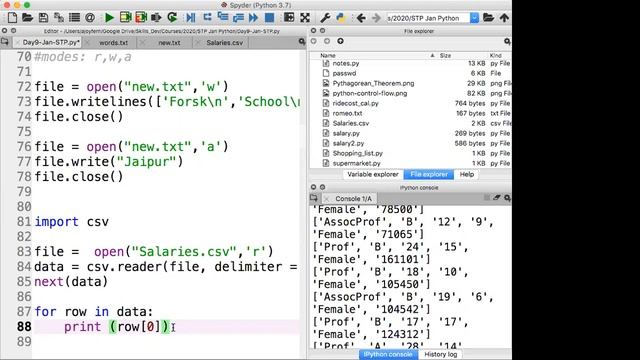Image resolution: width=640 pixels, height=360 pixels.
Task: Open the PYTHONPATH manager python icon
Action: (x=340, y=18)
